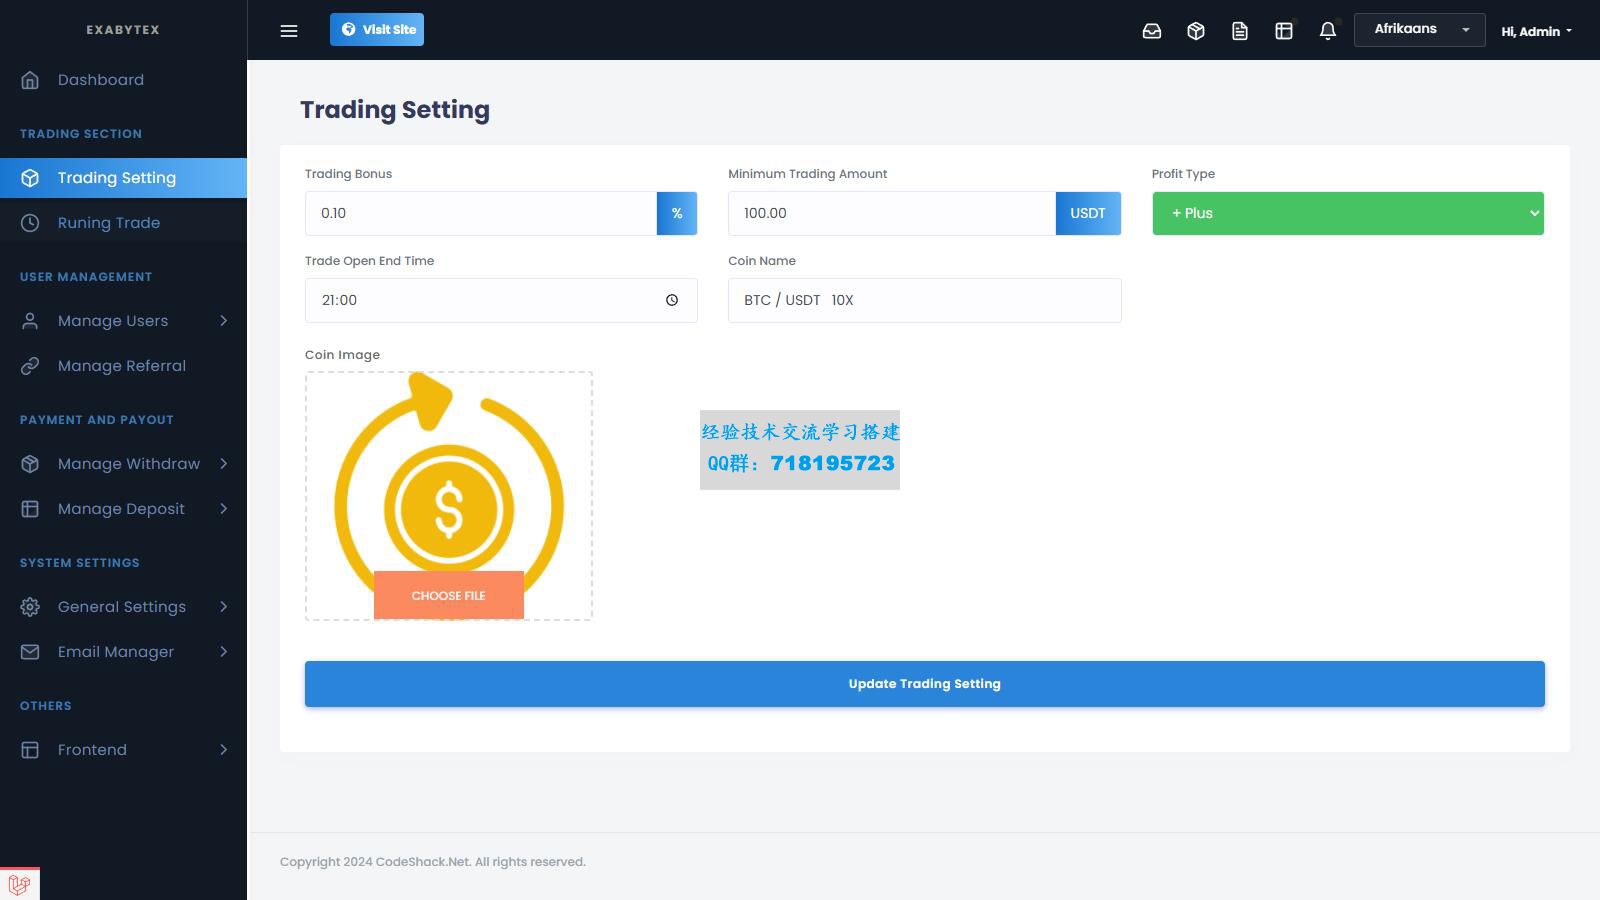Click the USER MANAGEMENT sidebar heading
1600x900 pixels.
tap(86, 277)
